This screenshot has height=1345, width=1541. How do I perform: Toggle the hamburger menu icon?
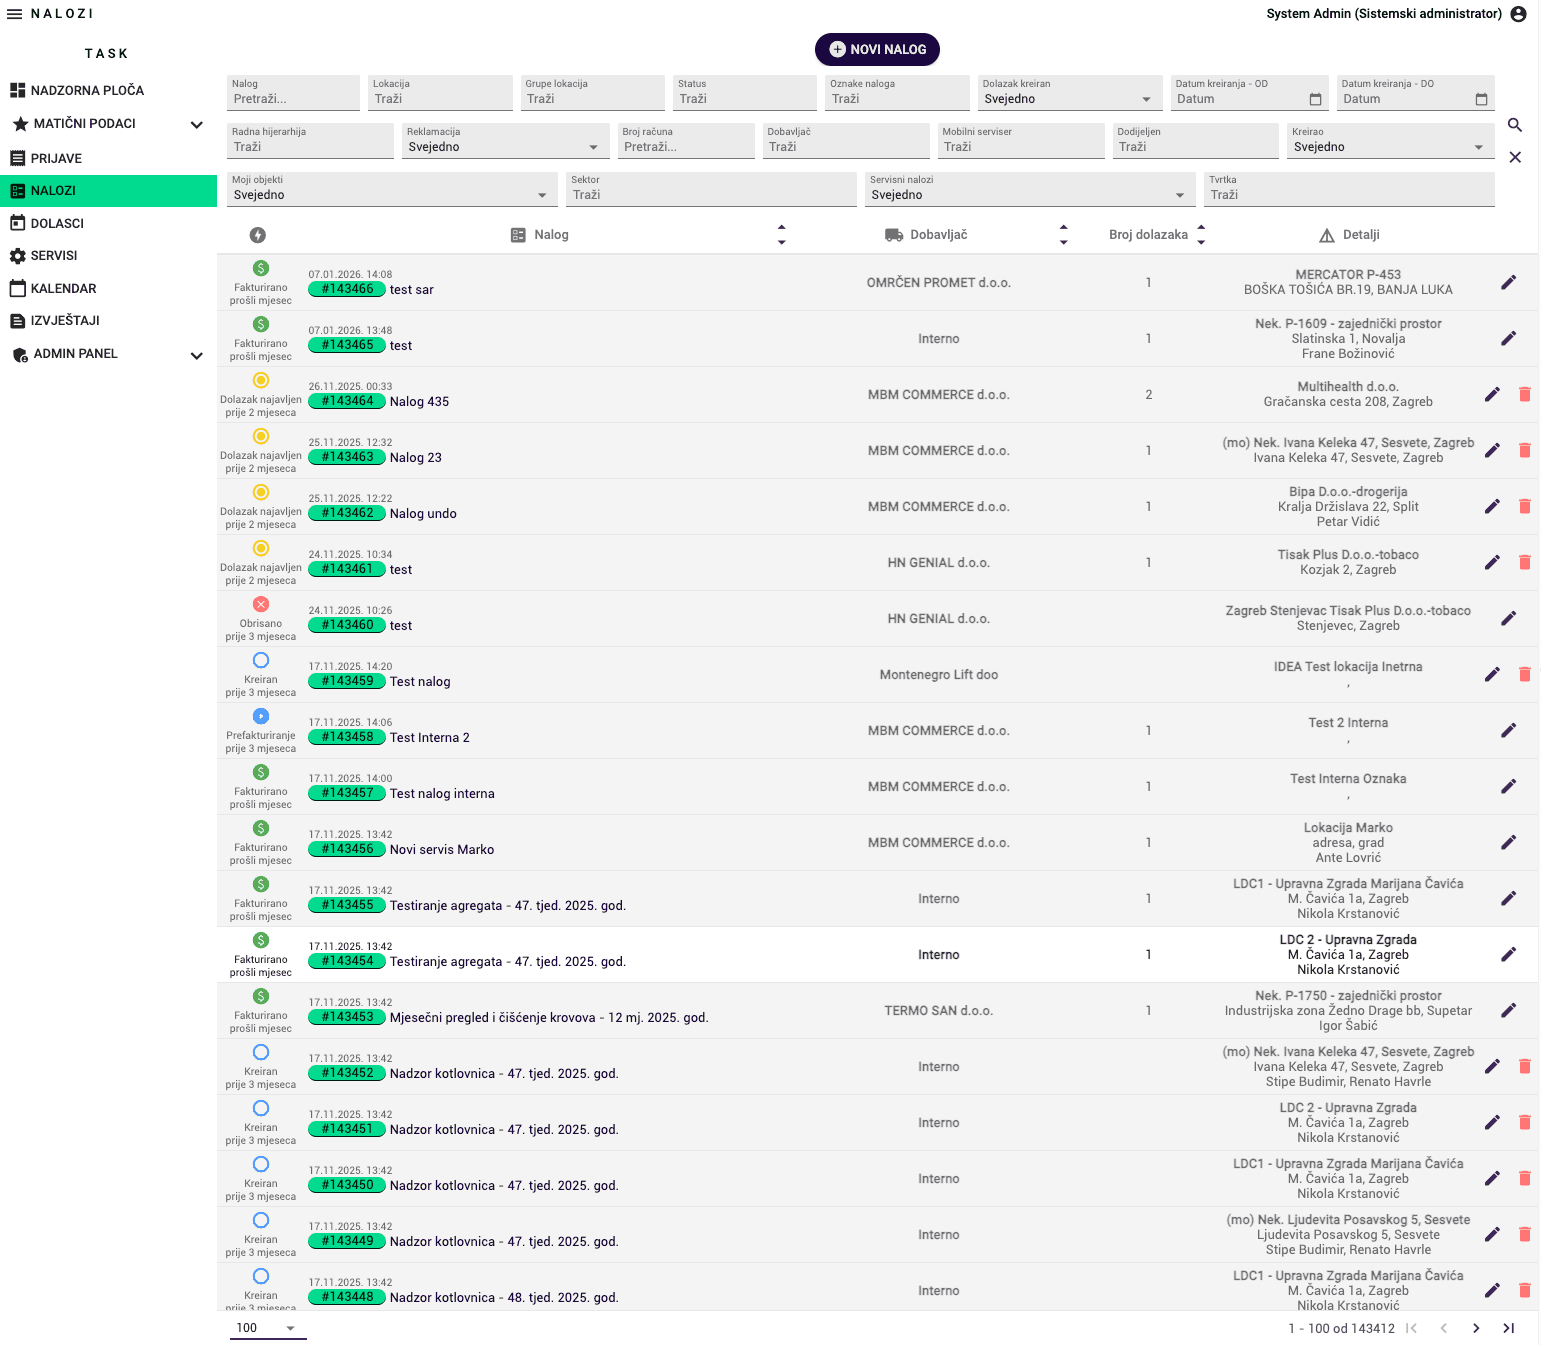[14, 14]
